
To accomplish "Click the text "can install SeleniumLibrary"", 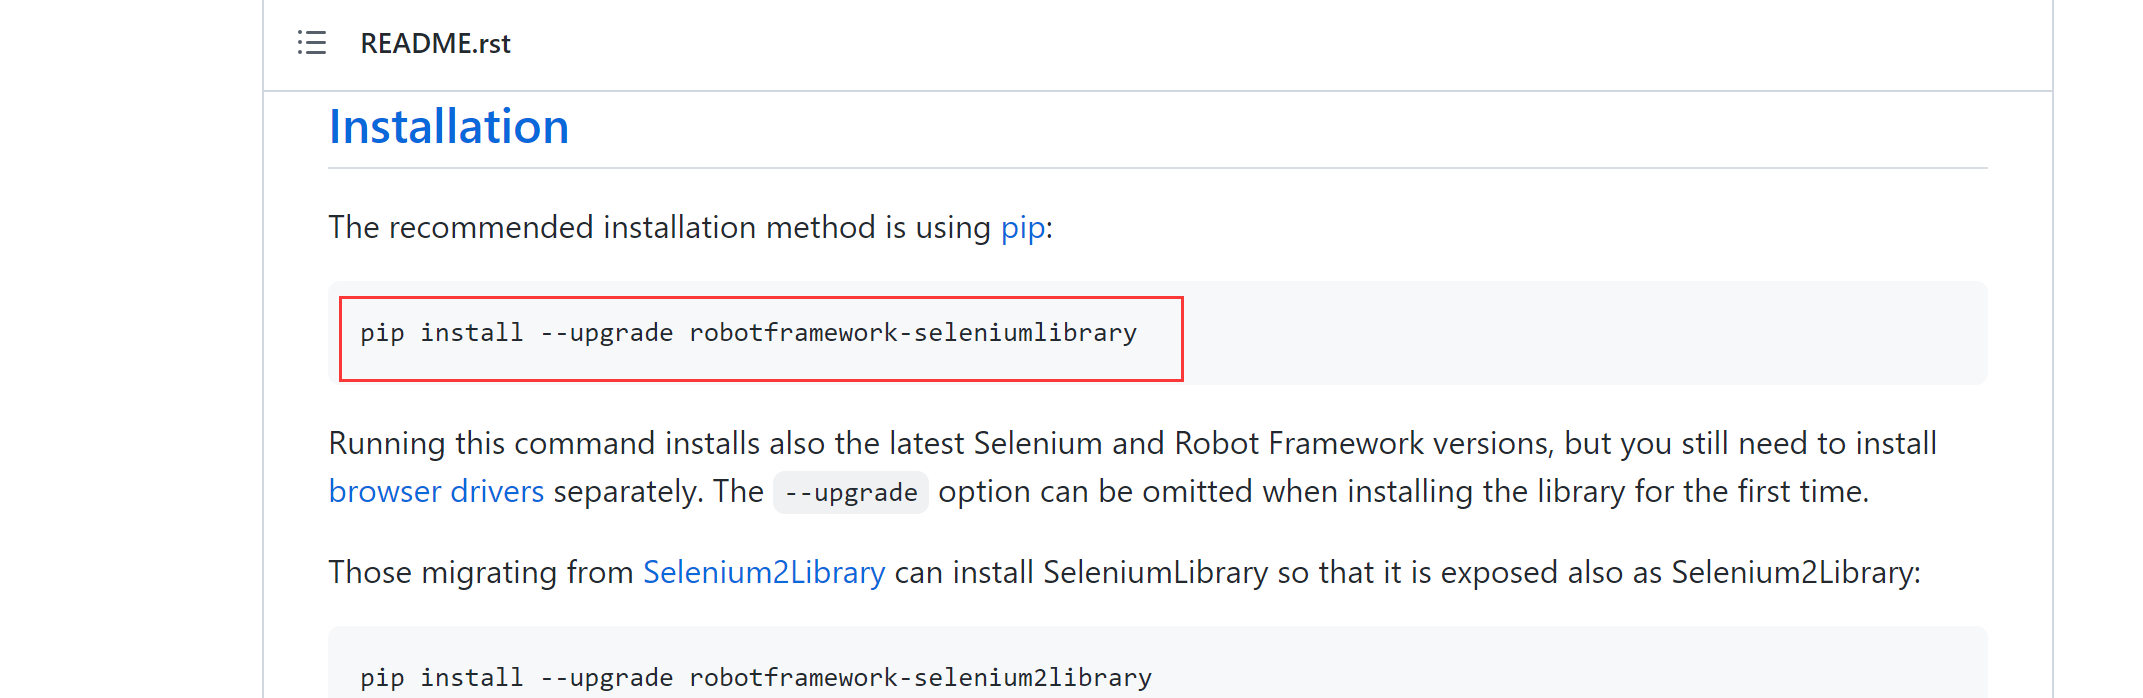I will click(1080, 573).
